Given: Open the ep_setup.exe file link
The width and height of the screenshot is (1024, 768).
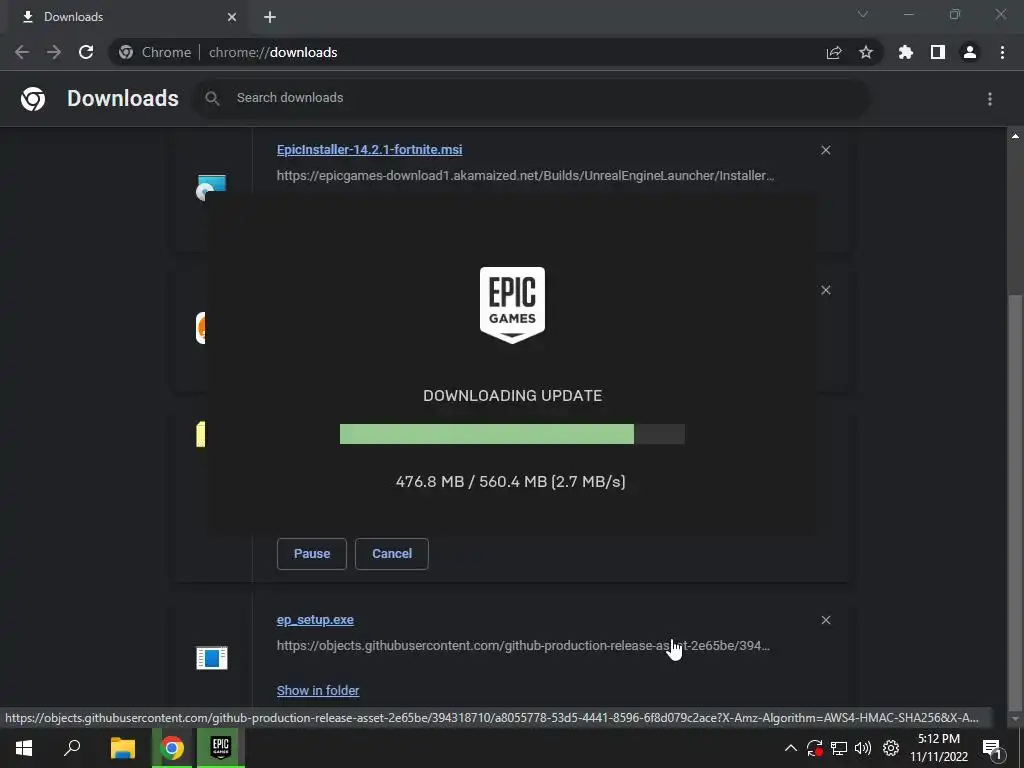Looking at the screenshot, I should pos(315,620).
